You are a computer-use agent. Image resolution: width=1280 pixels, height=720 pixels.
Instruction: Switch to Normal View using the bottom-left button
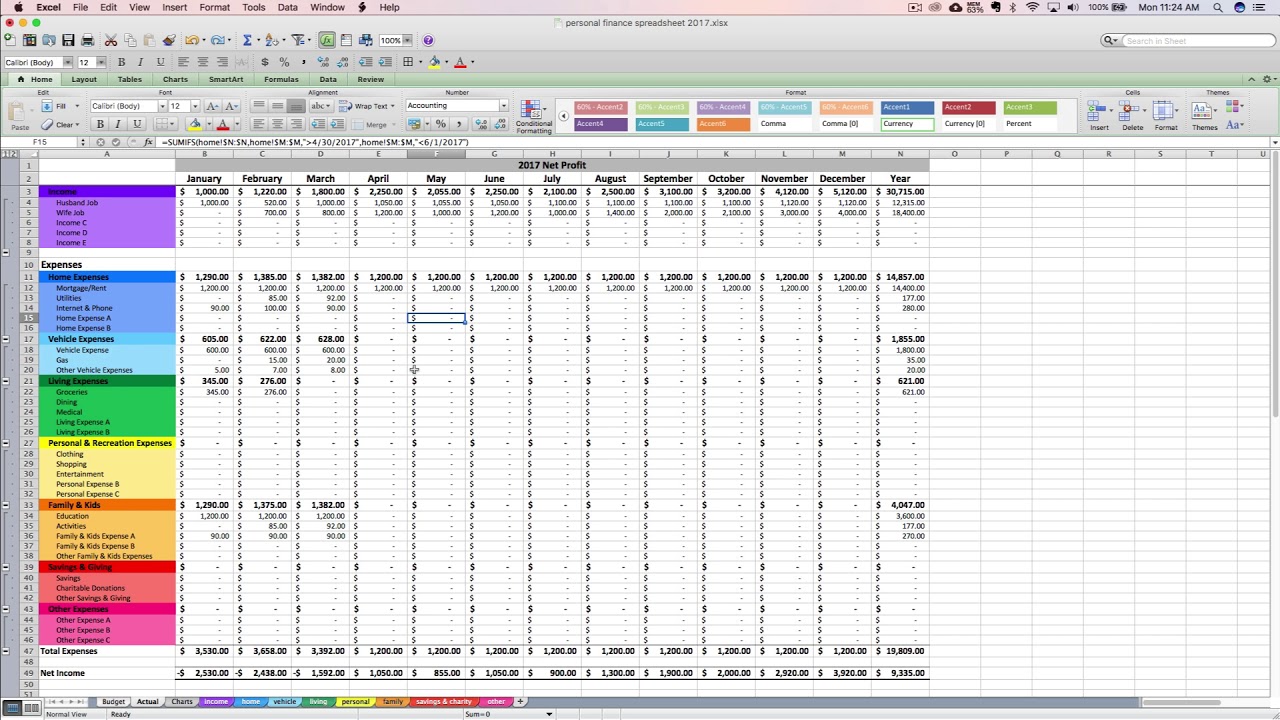click(11, 708)
